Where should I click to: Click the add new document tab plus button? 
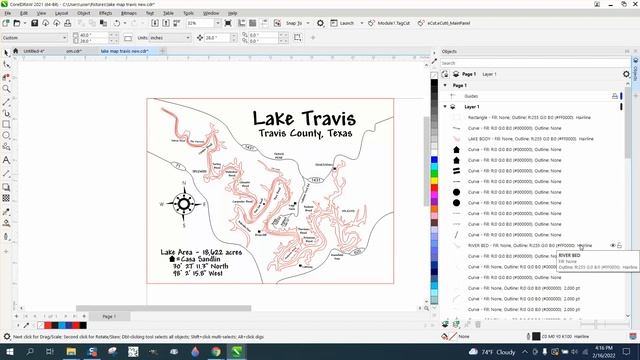click(162, 51)
